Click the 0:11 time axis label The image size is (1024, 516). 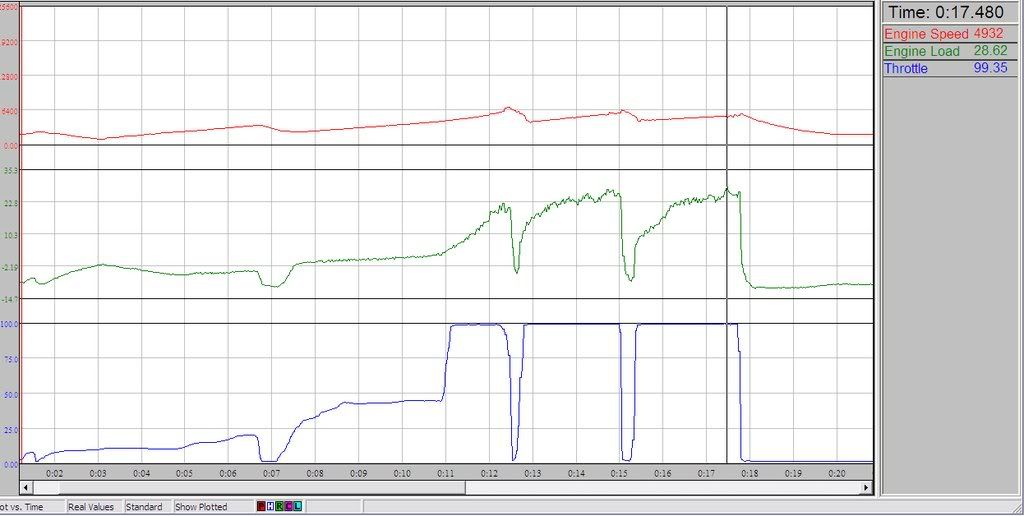(x=446, y=473)
